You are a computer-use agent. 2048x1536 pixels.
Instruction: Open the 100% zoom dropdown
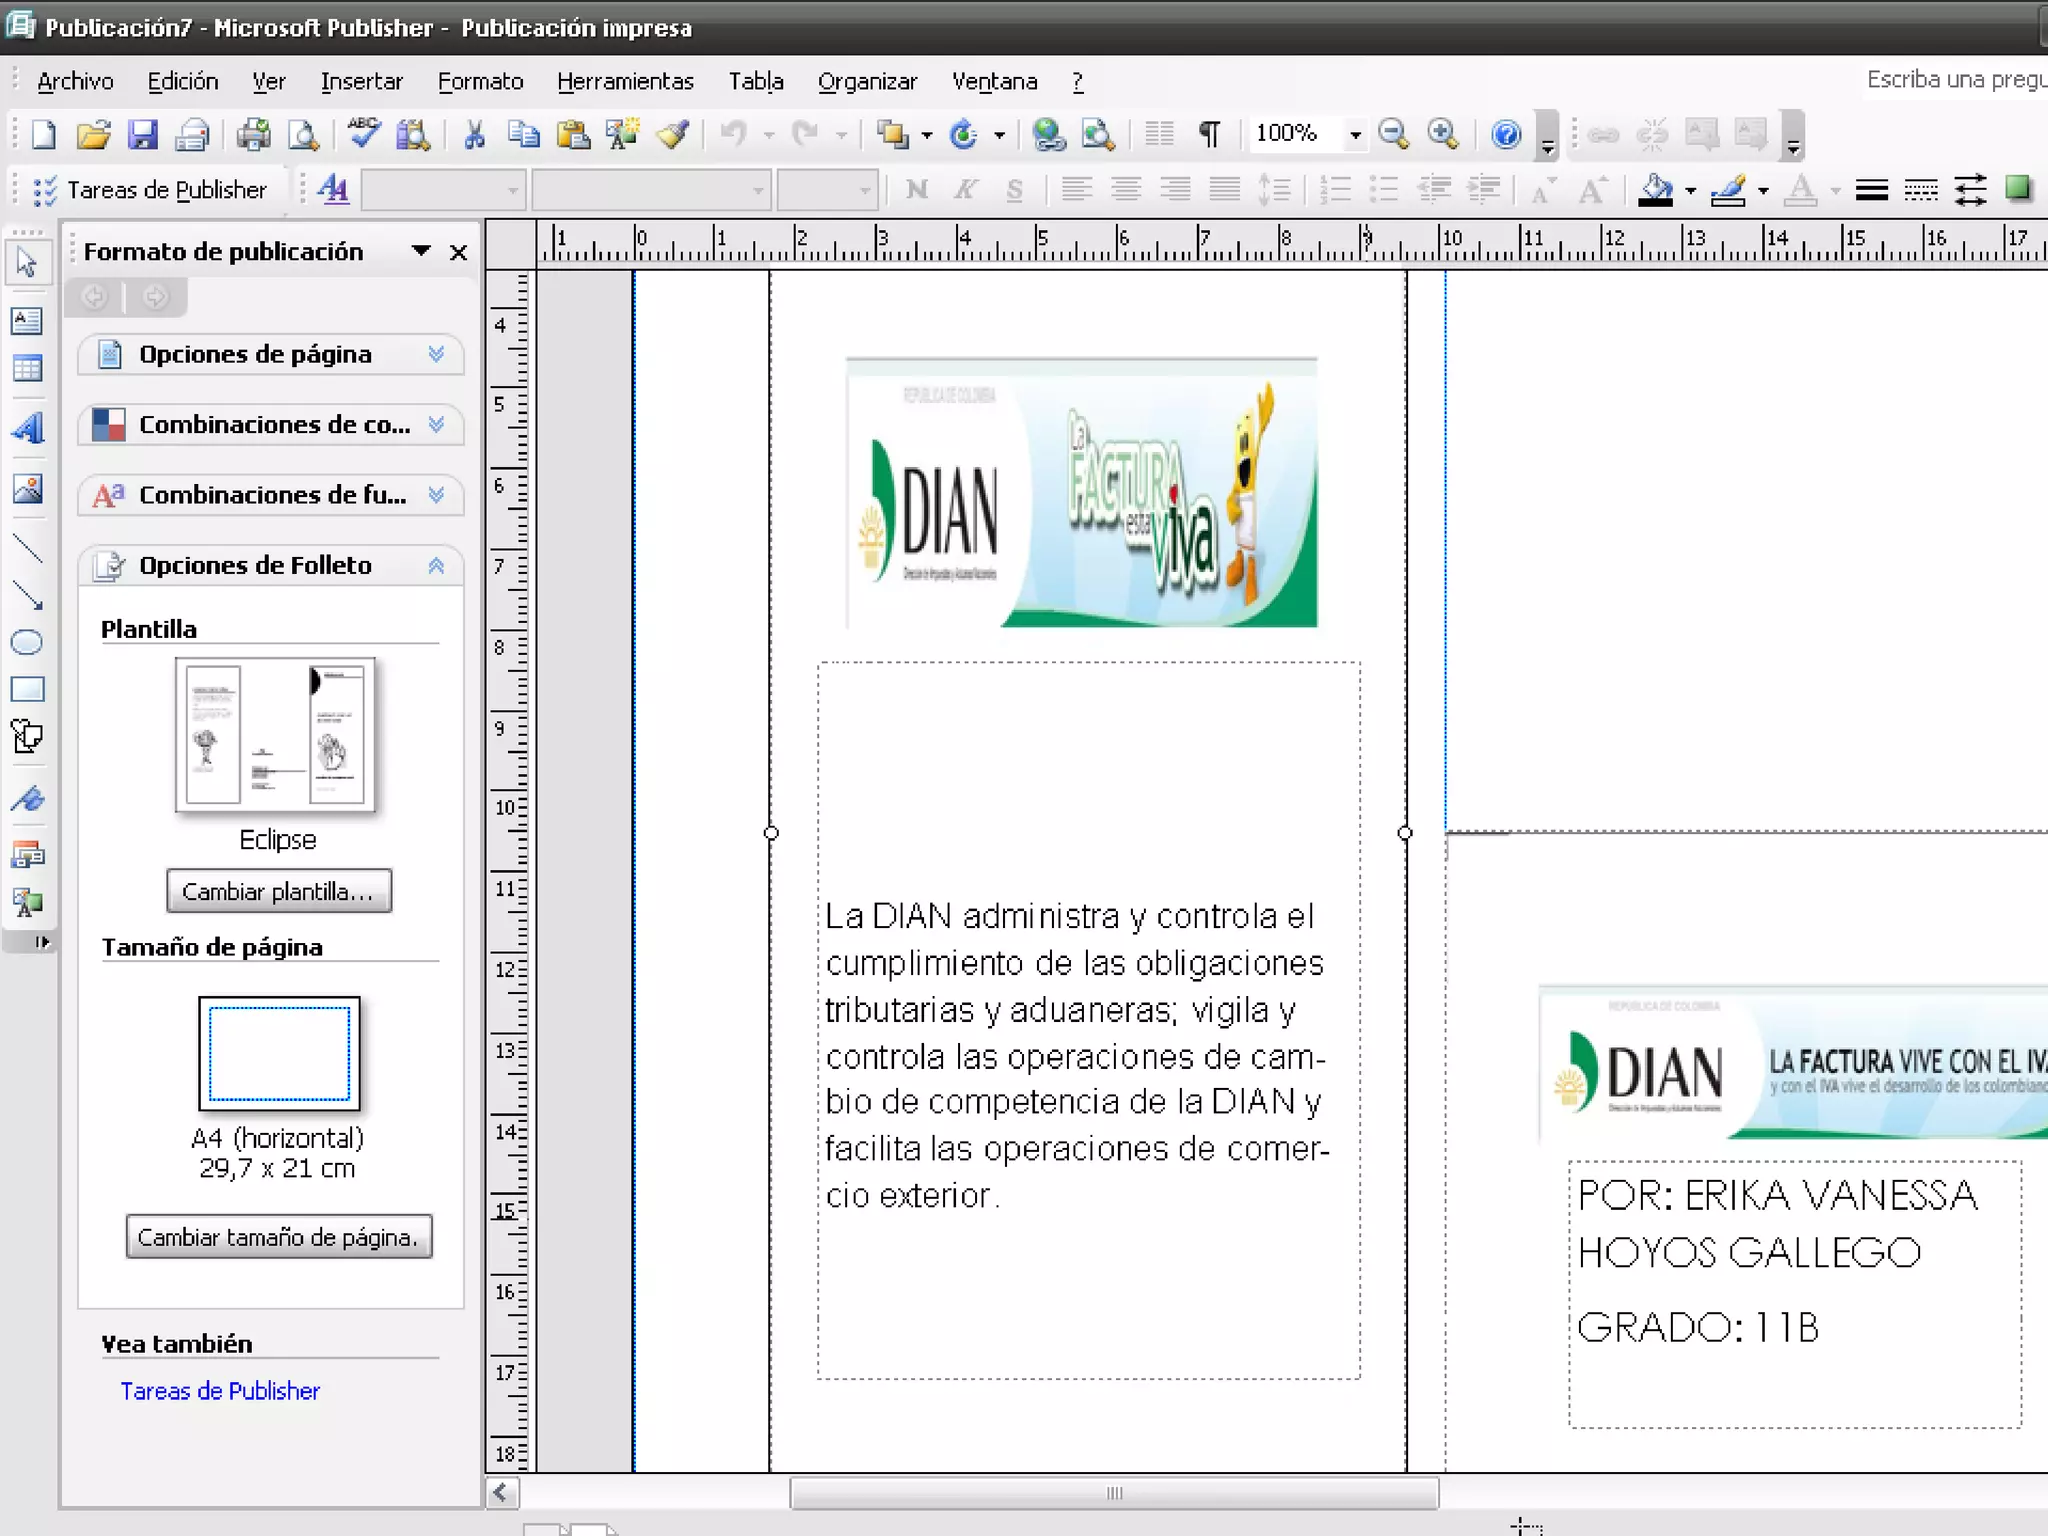coord(1355,134)
